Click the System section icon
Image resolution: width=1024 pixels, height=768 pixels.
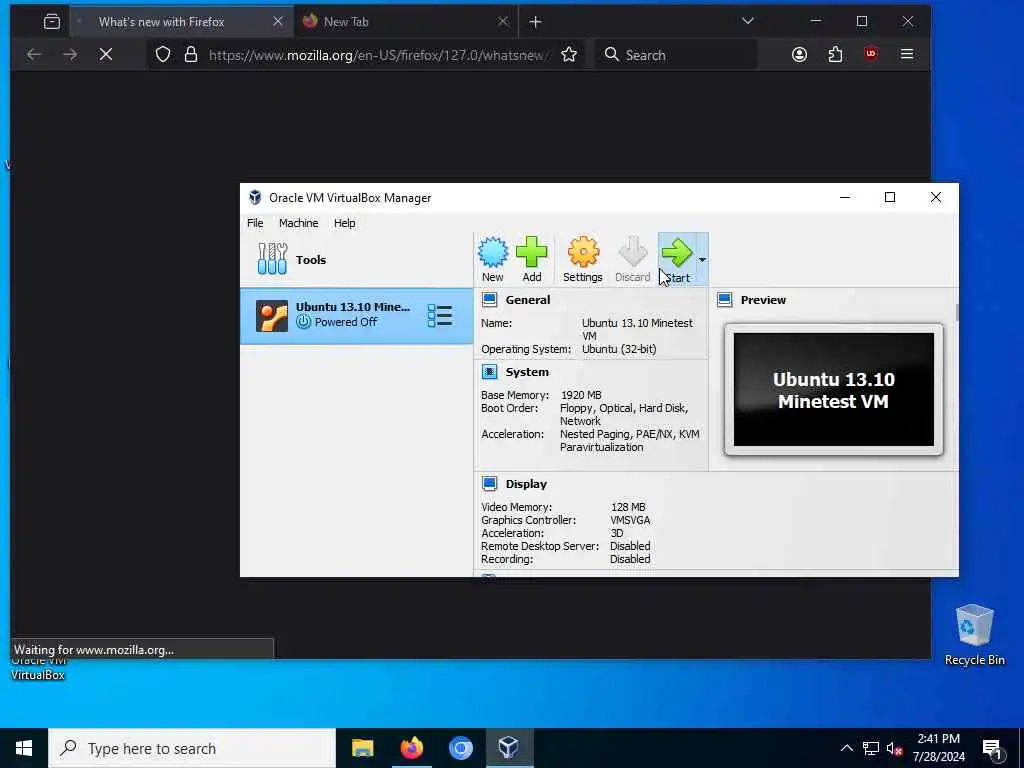click(x=489, y=372)
